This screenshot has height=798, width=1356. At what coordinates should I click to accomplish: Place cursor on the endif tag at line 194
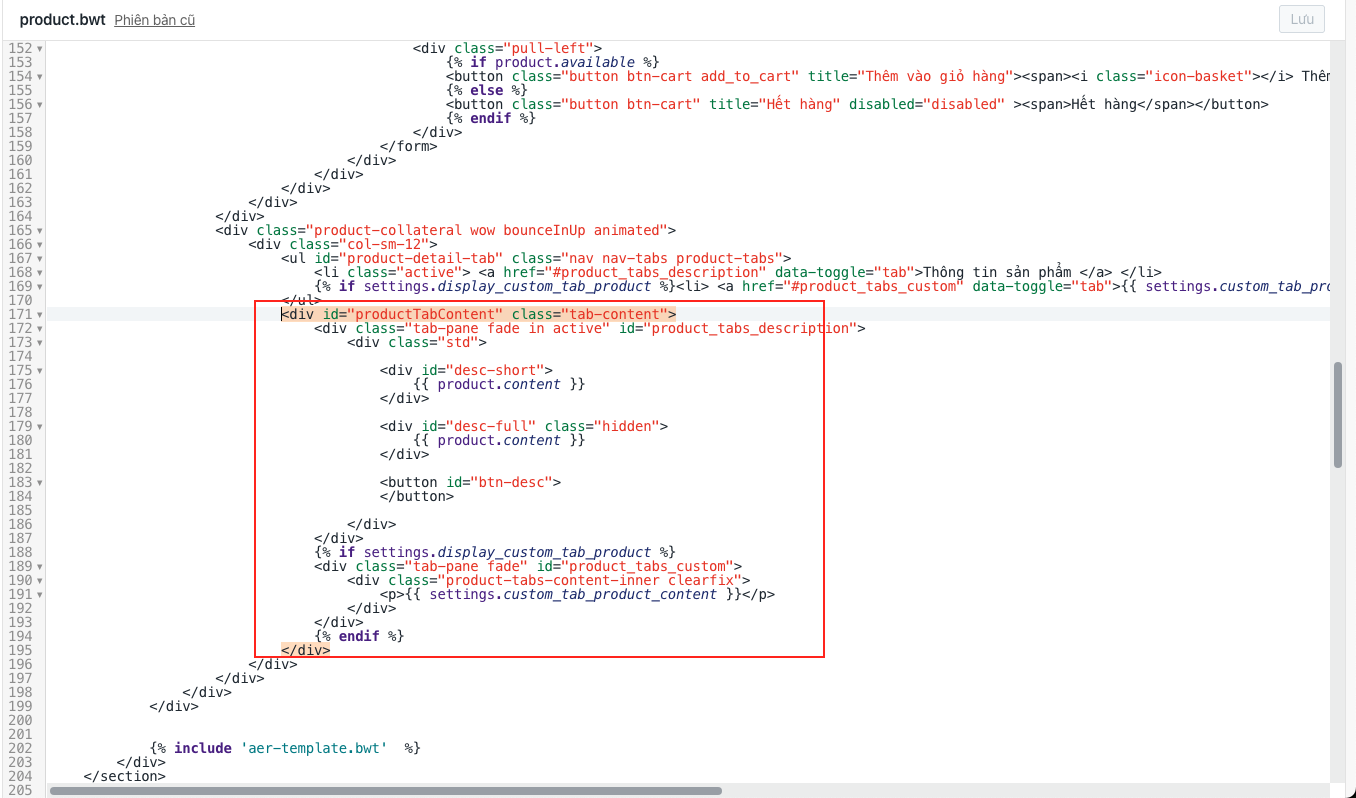[x=359, y=636]
